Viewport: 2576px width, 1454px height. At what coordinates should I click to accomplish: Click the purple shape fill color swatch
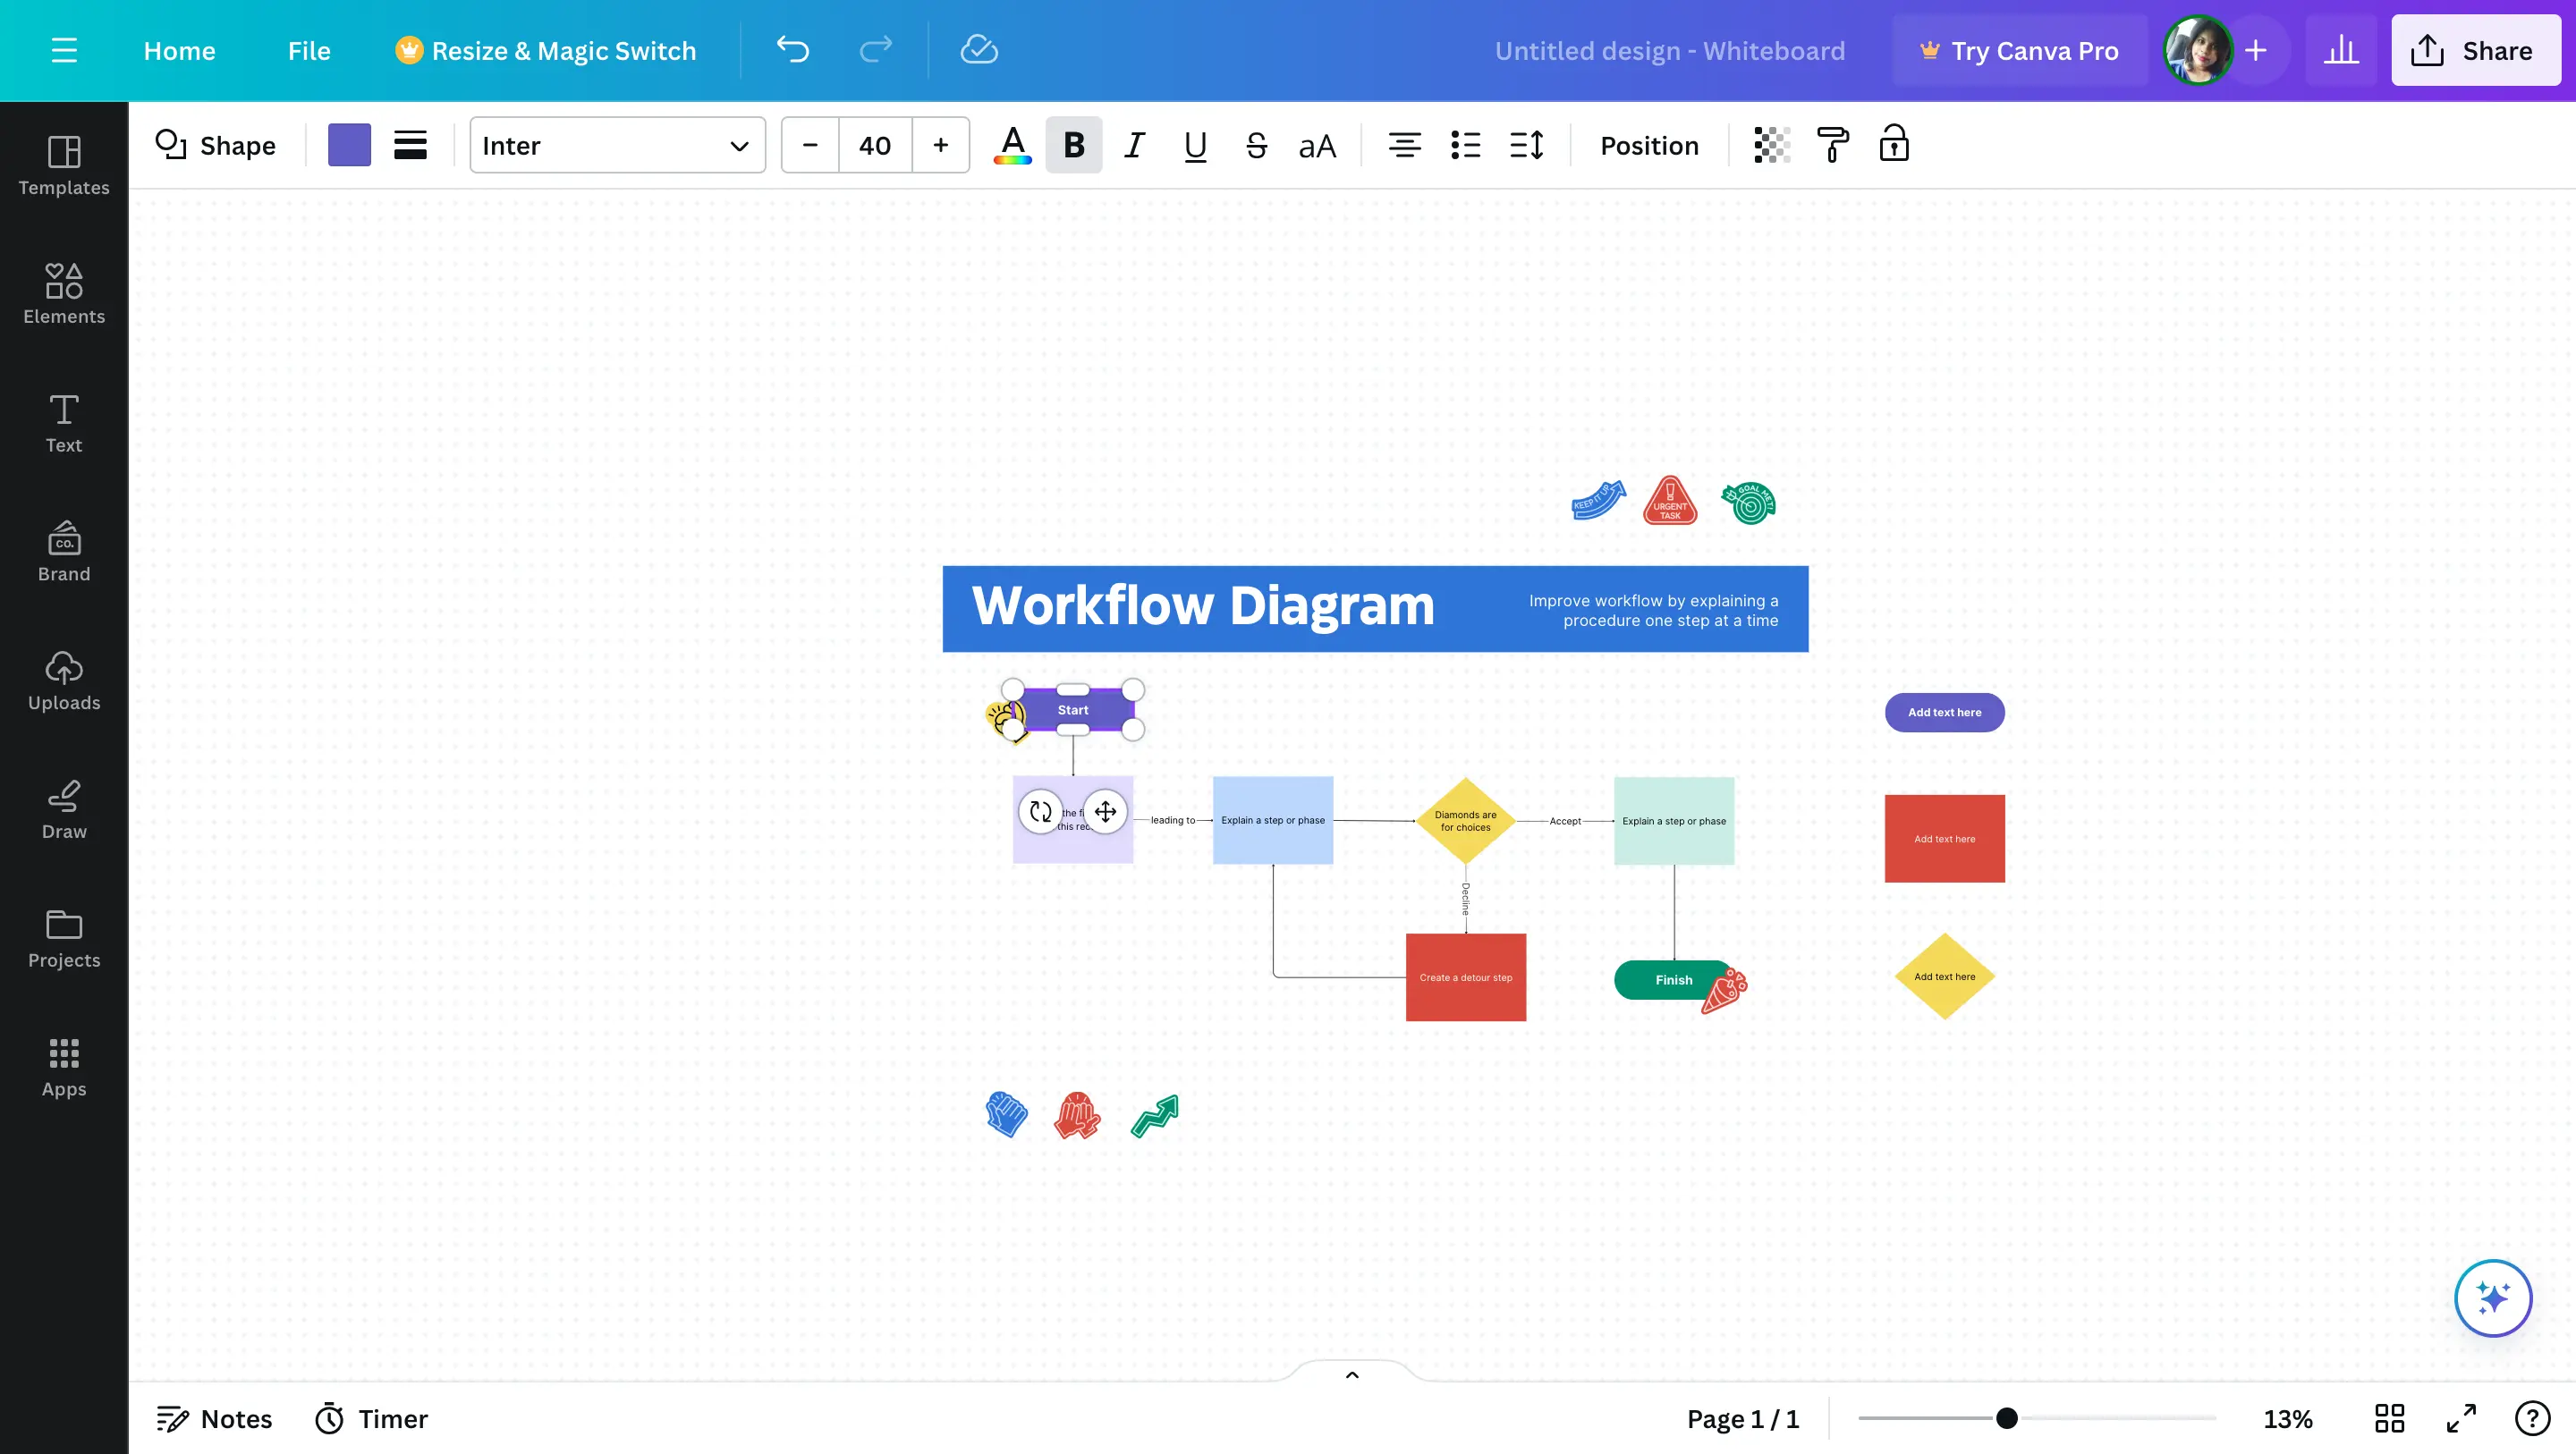[349, 145]
